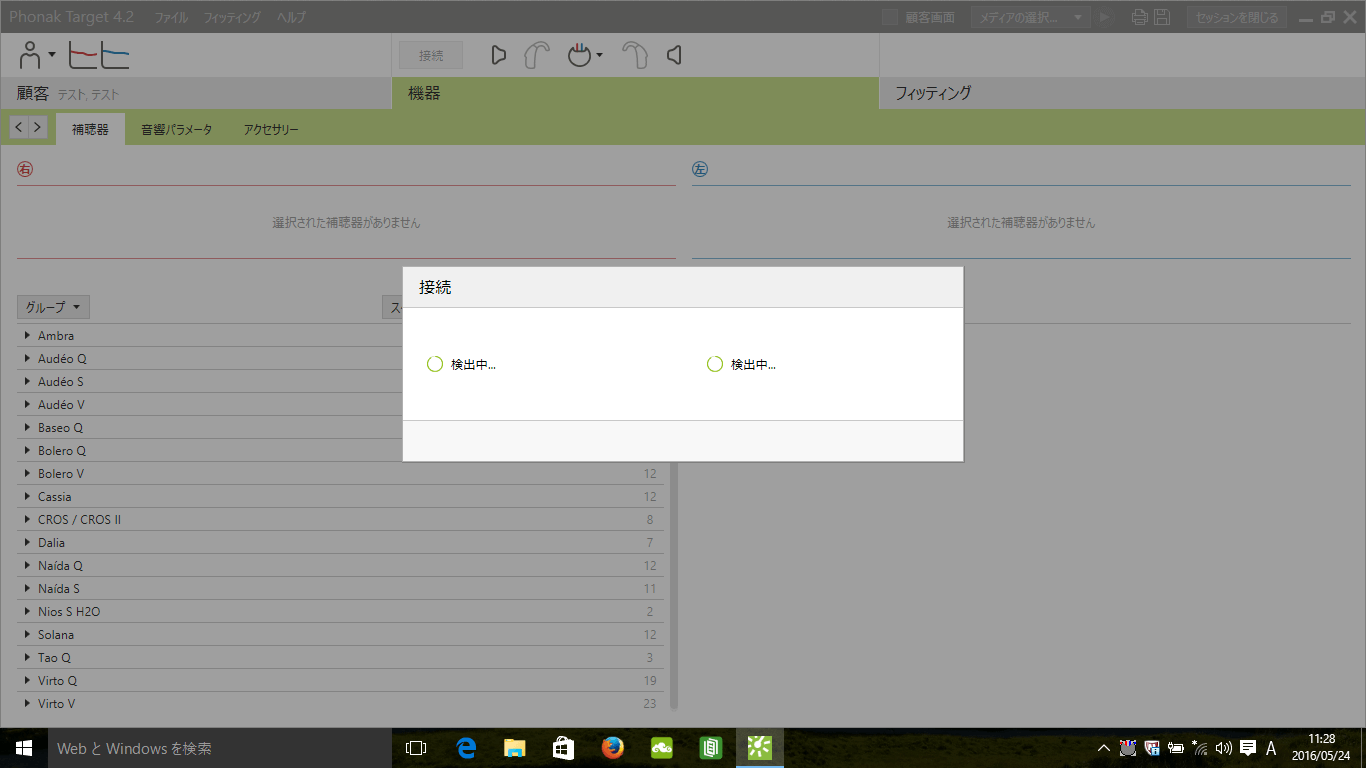Go to the 顧客 section
The image size is (1366, 768).
[196, 93]
